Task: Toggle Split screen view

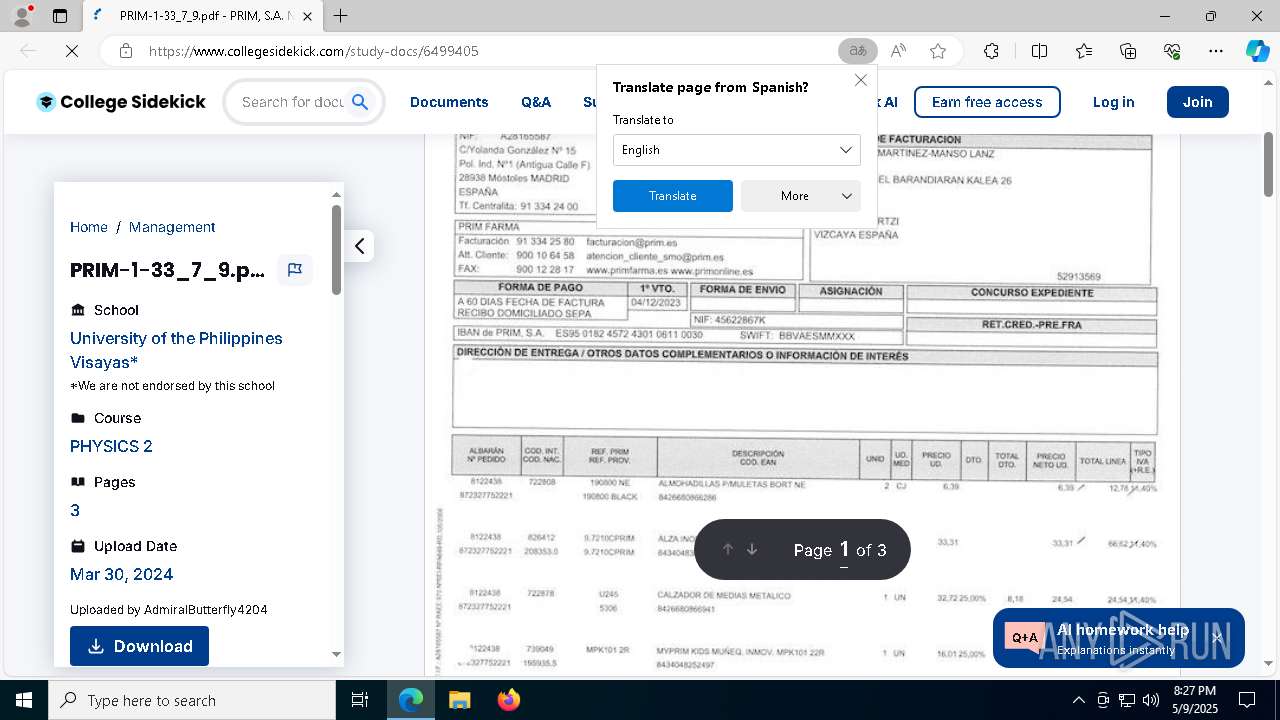Action: click(x=1039, y=51)
